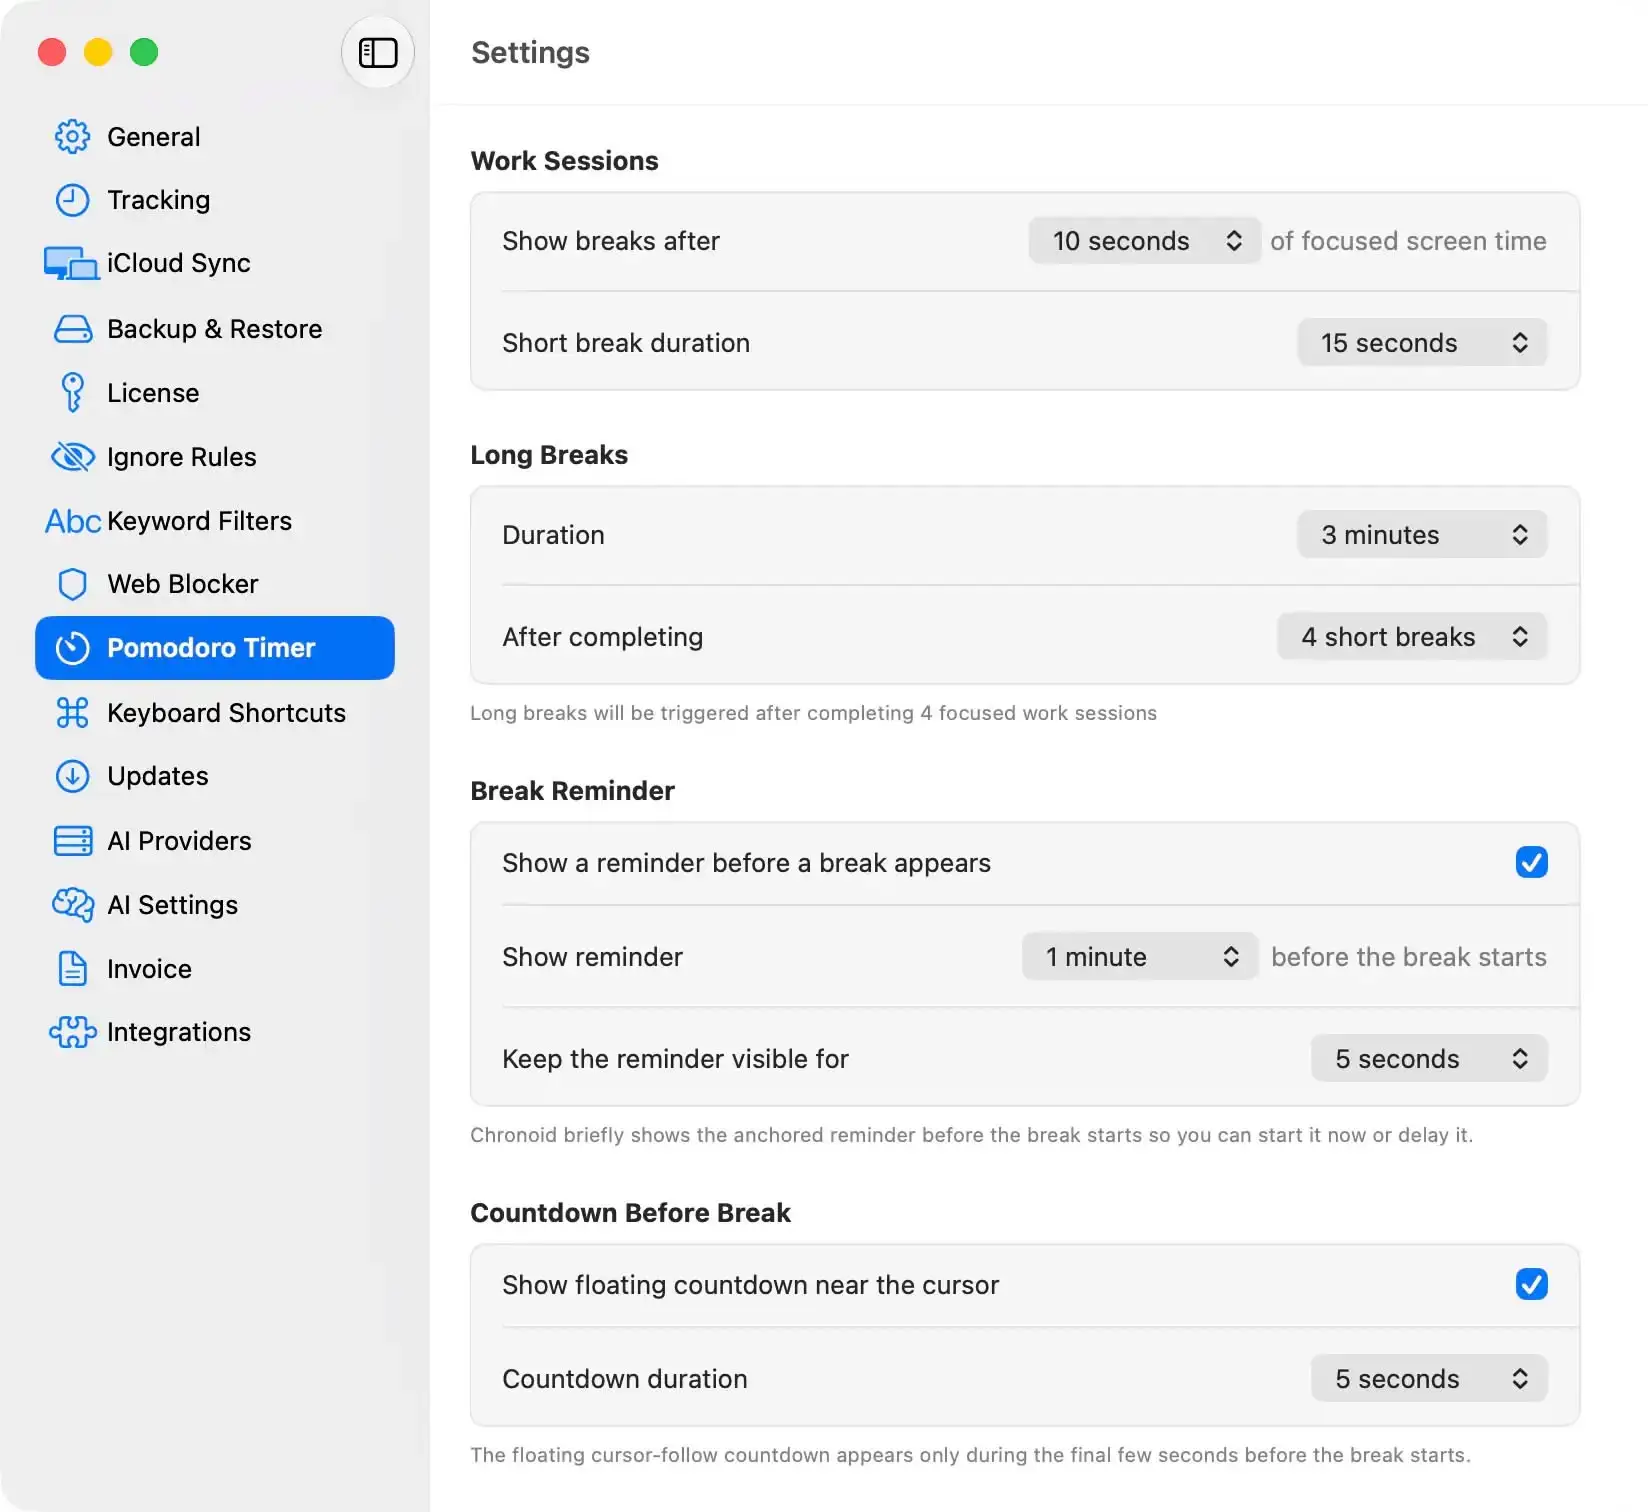Open Keyboard Shortcuts label
The width and height of the screenshot is (1648, 1512).
[226, 713]
